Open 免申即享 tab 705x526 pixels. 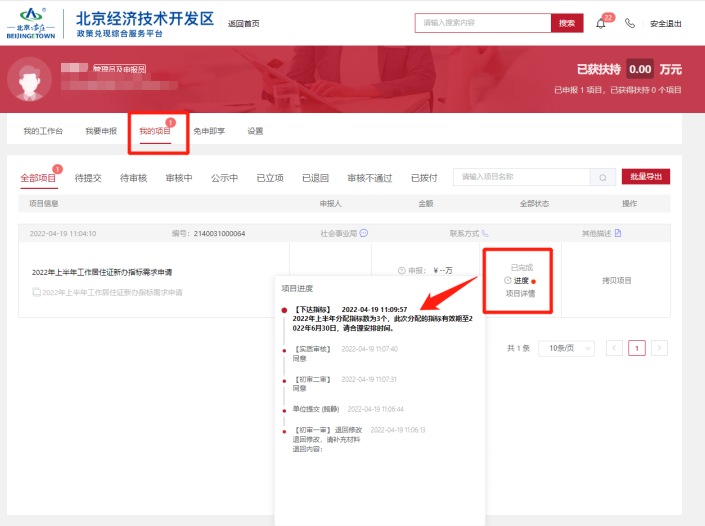(209, 131)
